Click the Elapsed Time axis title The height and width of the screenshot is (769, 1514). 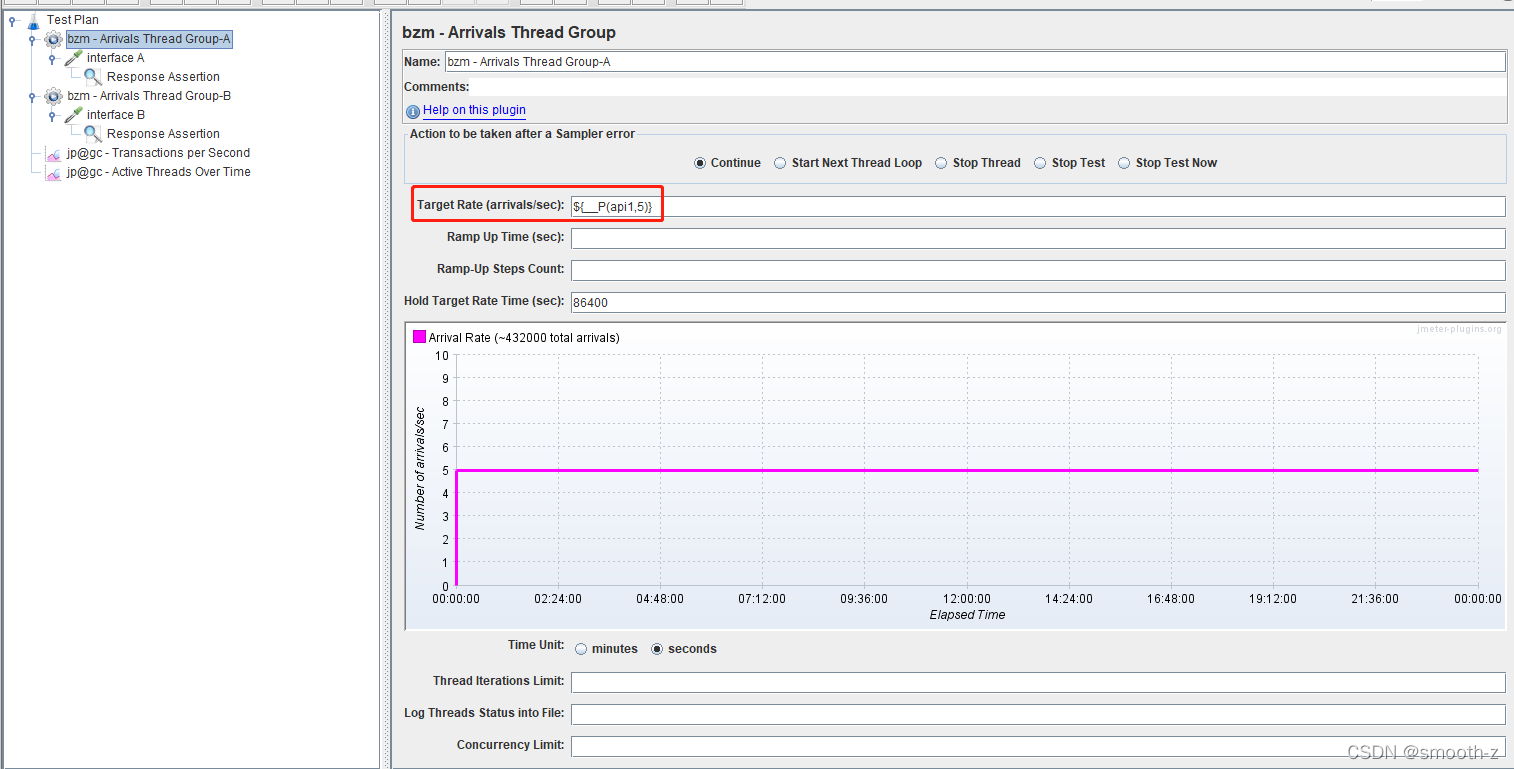coord(967,615)
